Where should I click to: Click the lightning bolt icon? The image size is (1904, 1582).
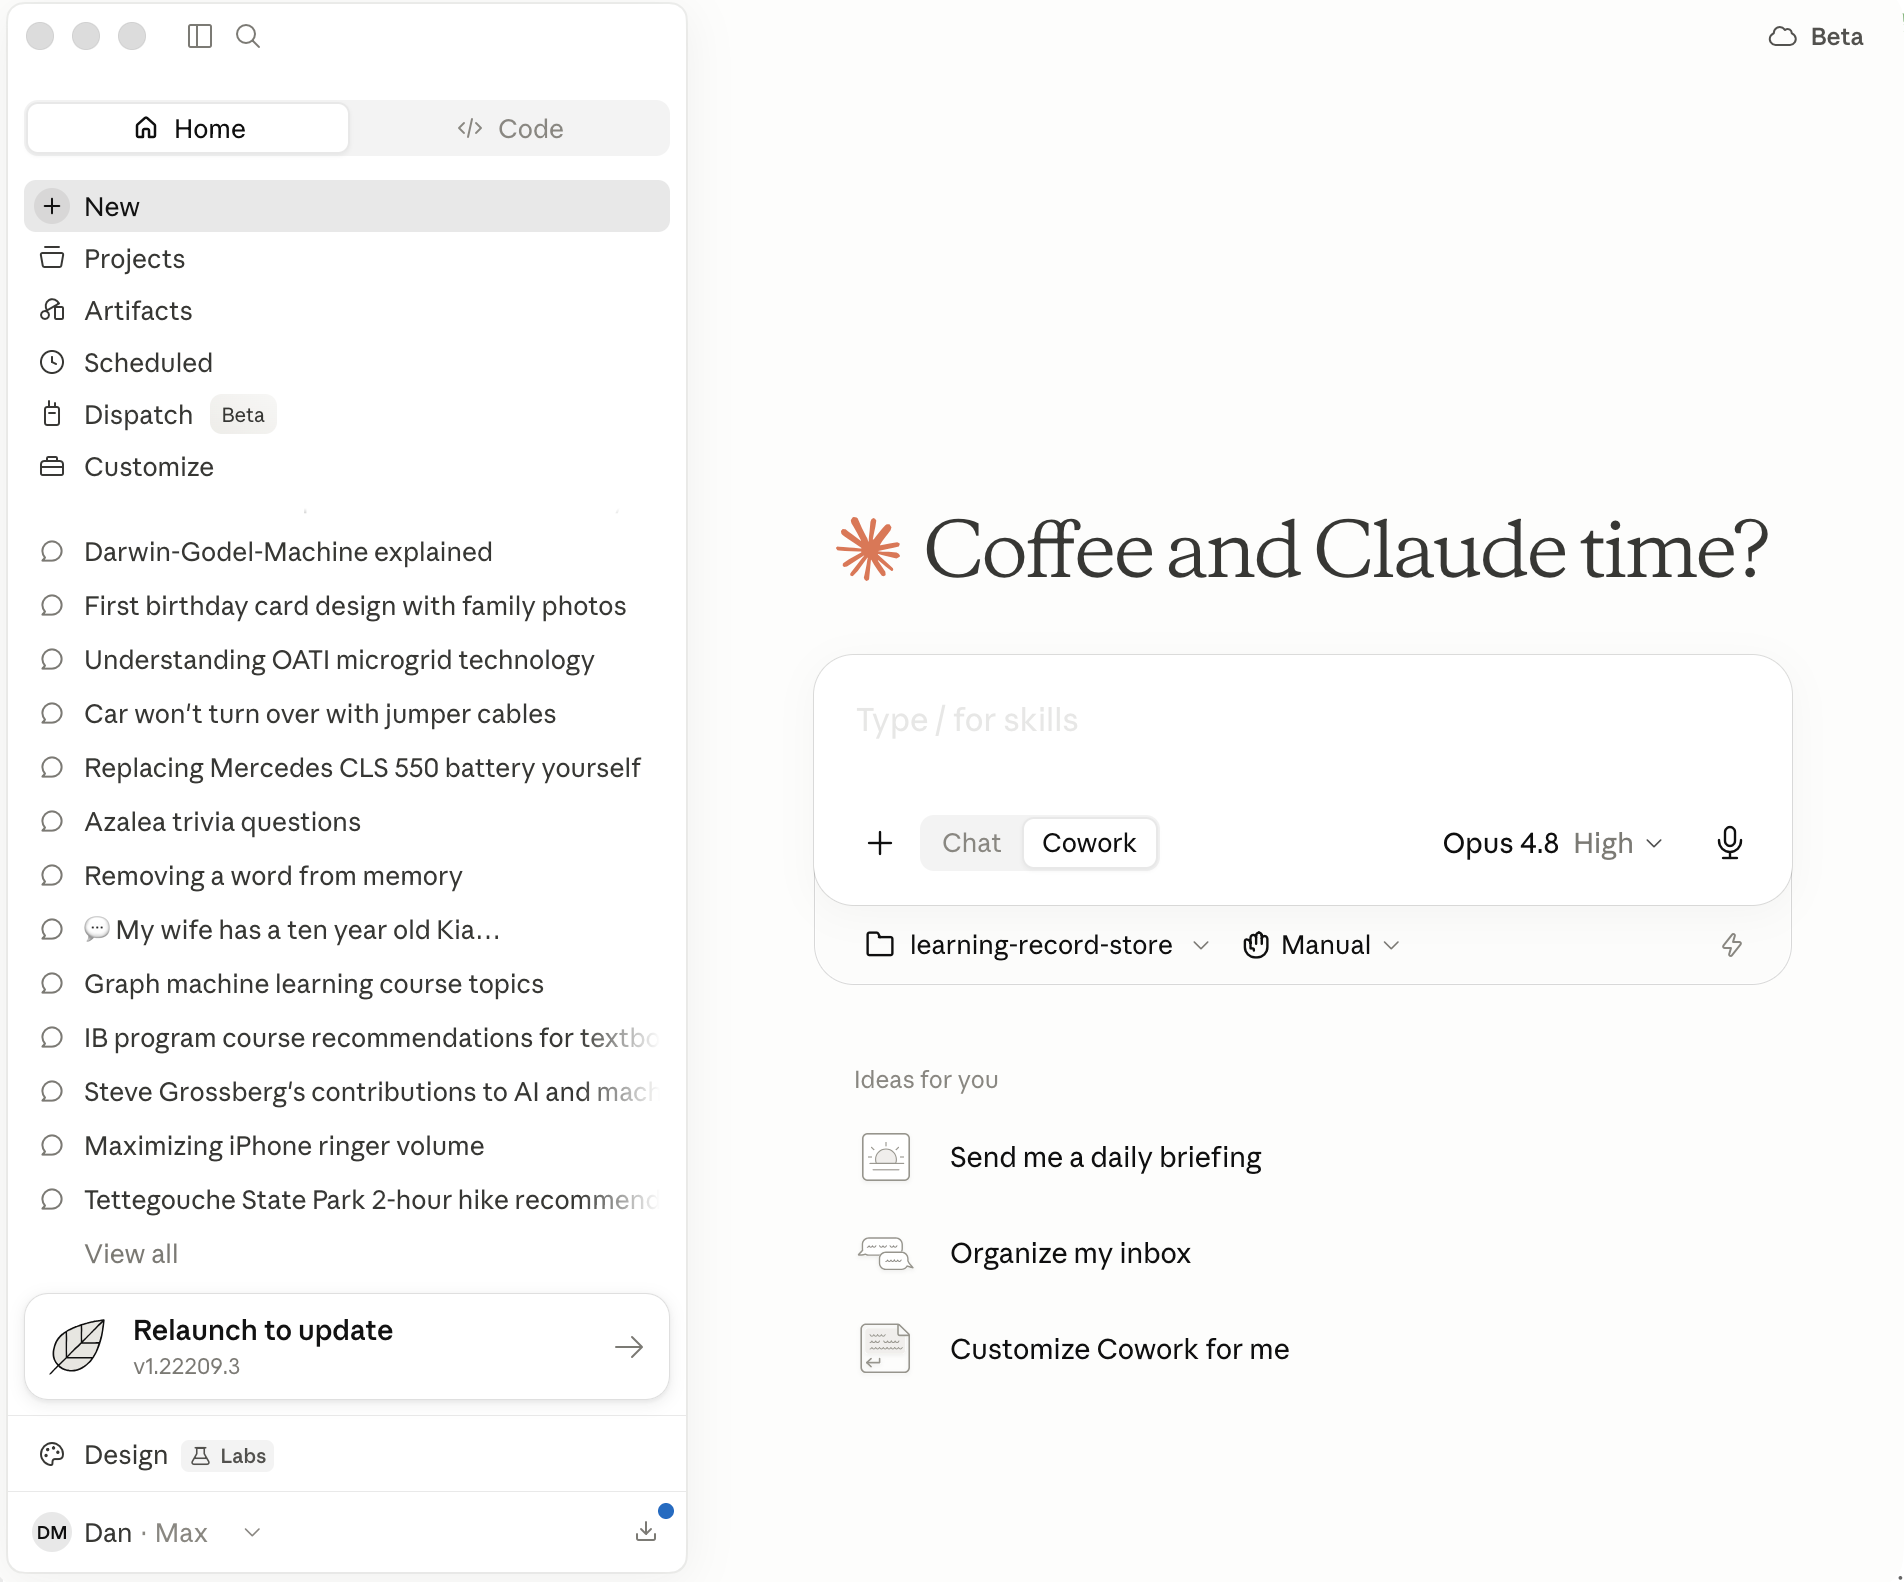(x=1732, y=945)
